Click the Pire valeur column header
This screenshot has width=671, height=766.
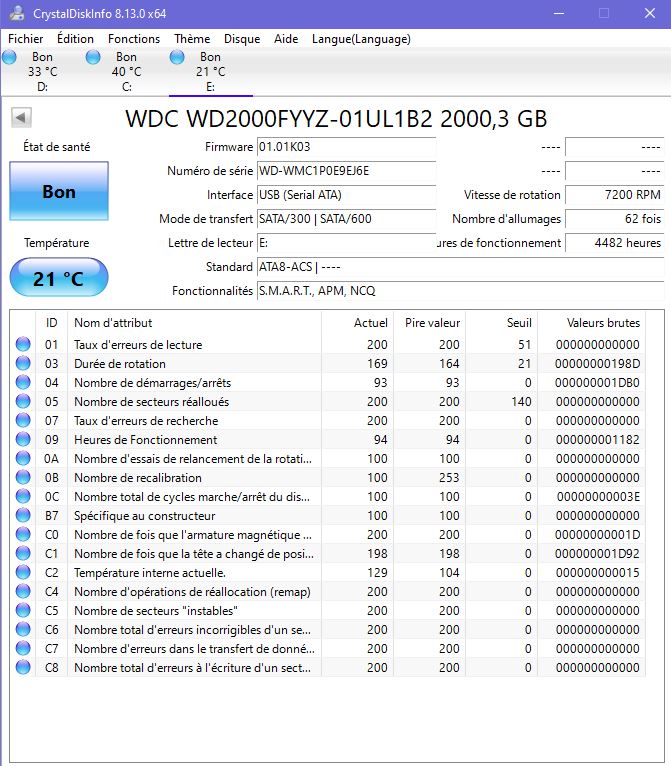click(x=429, y=323)
